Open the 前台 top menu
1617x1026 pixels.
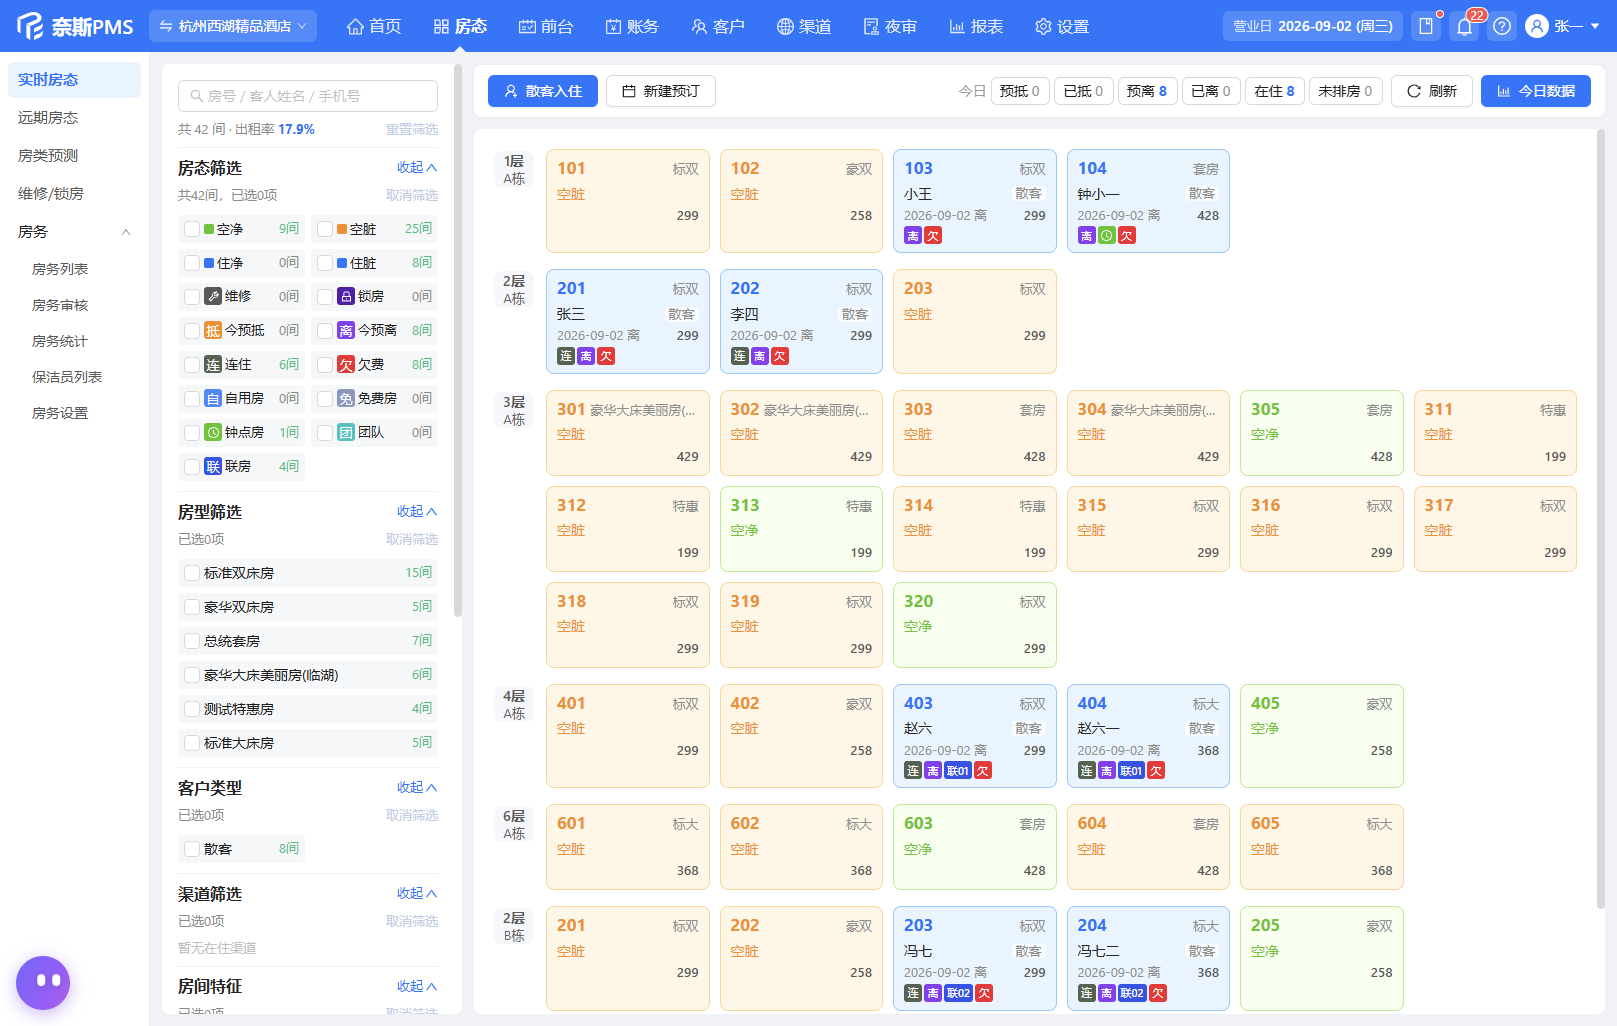click(x=546, y=26)
